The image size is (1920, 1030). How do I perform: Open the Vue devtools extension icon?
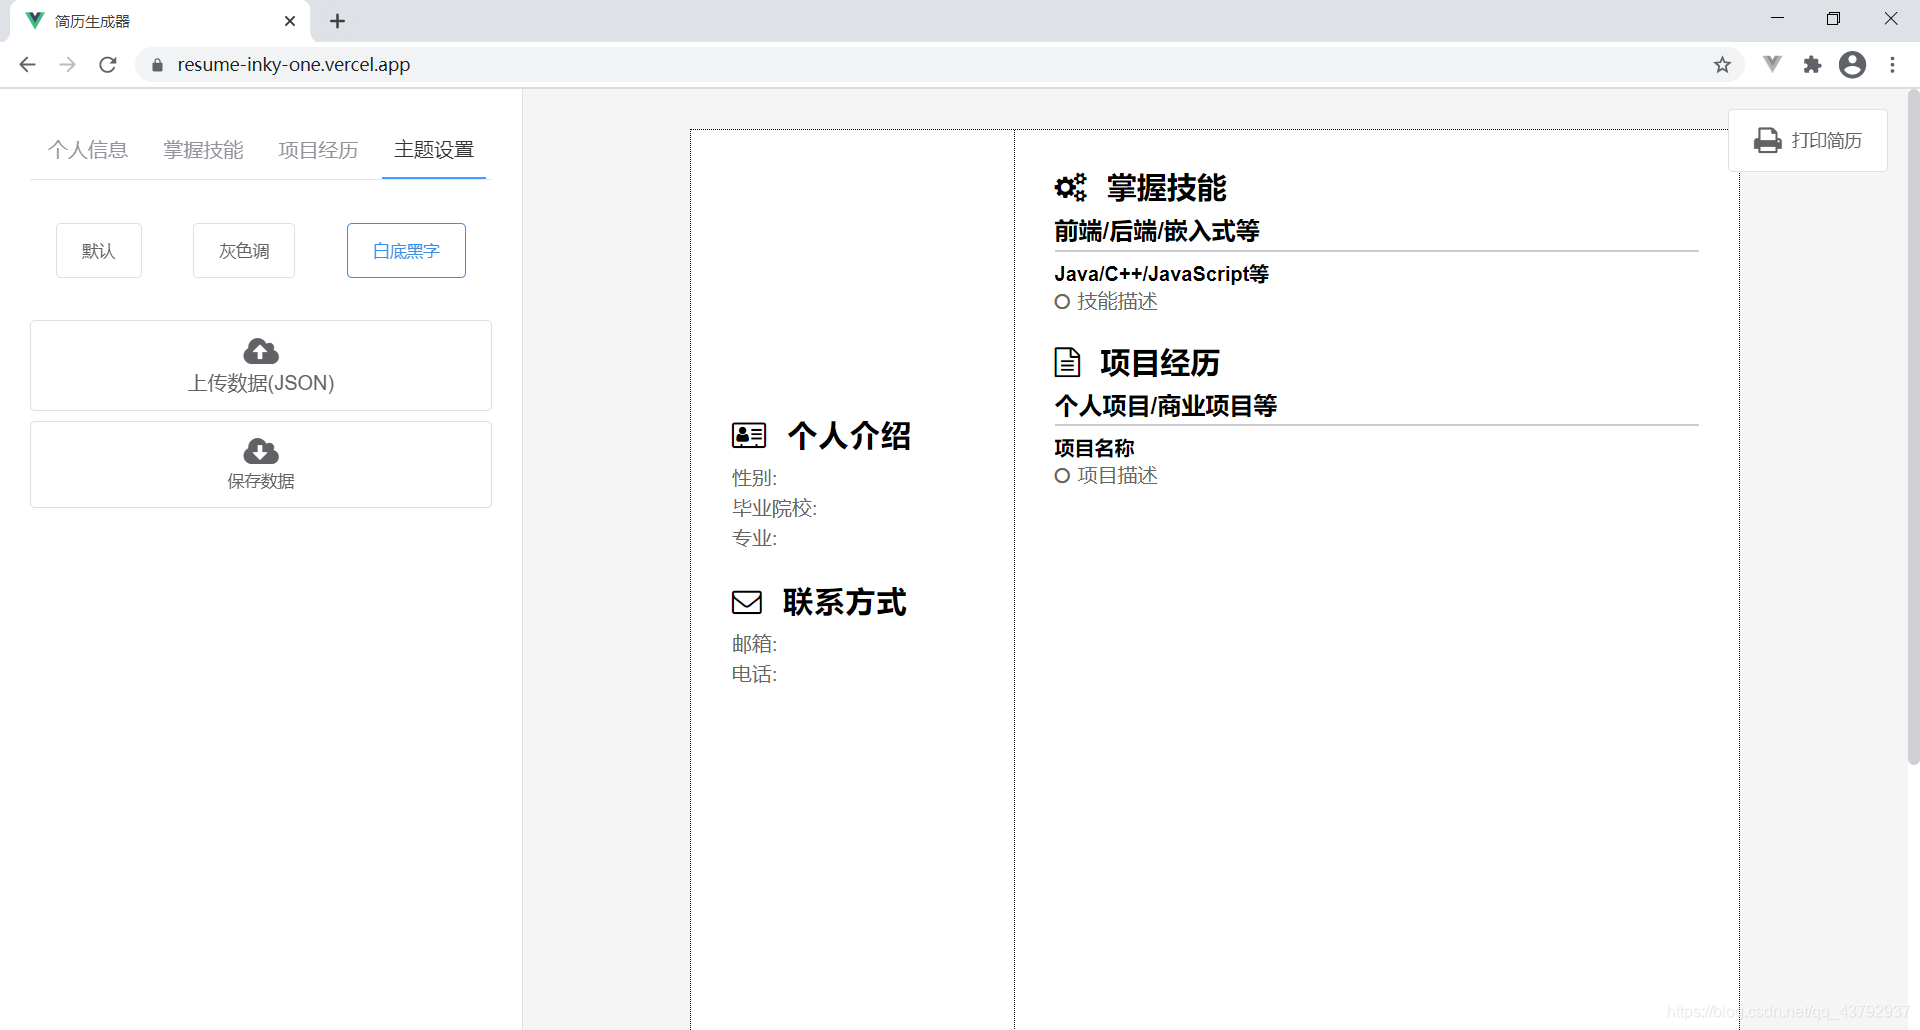[1772, 65]
